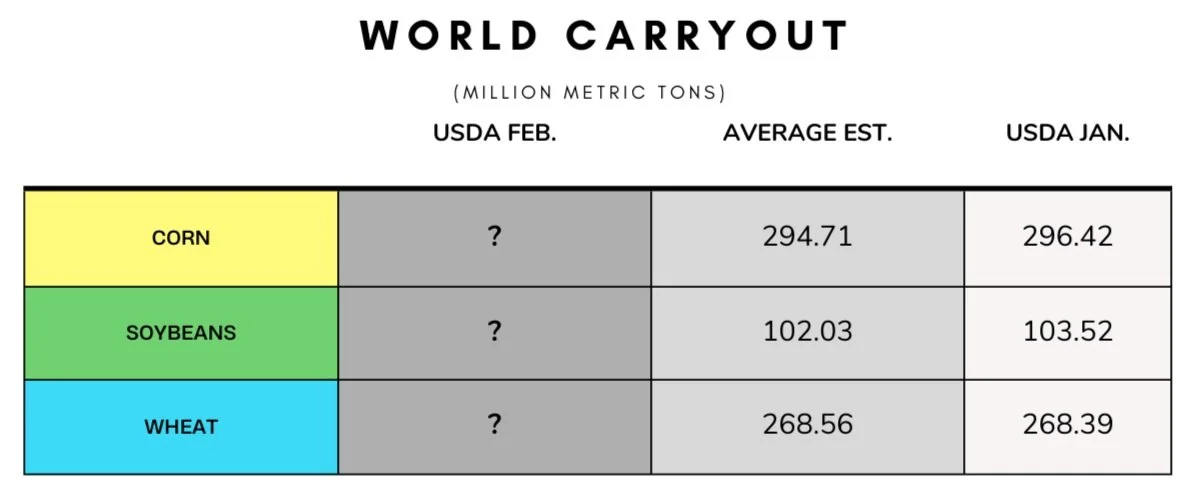Click the USDA FEB. column header
This screenshot has width=1194, height=494.
(495, 133)
